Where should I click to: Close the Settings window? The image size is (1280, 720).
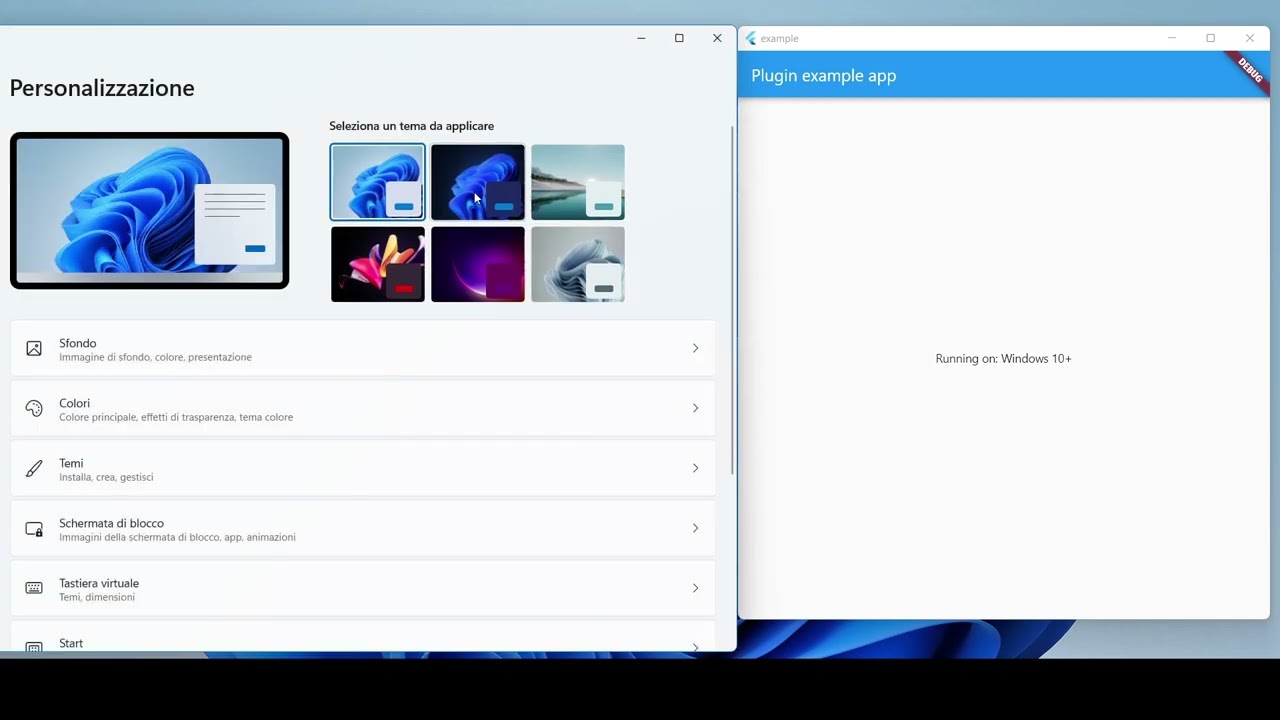tap(717, 38)
